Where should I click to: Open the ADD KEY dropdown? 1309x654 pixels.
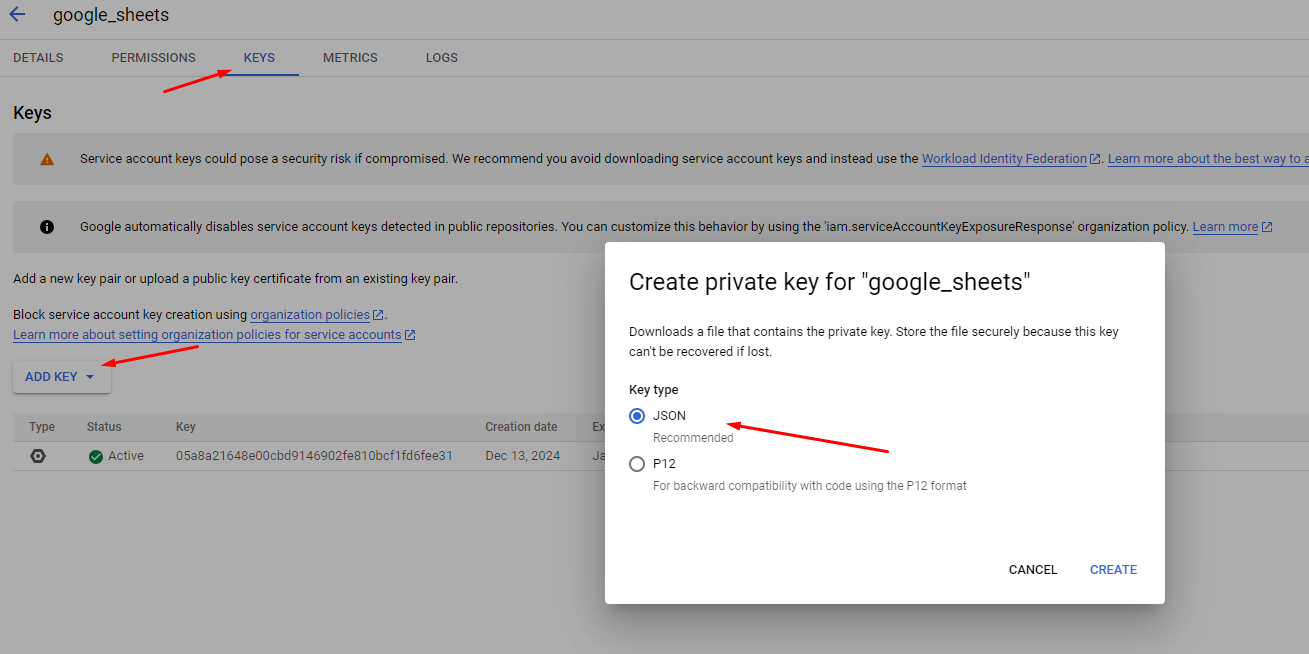pos(61,376)
